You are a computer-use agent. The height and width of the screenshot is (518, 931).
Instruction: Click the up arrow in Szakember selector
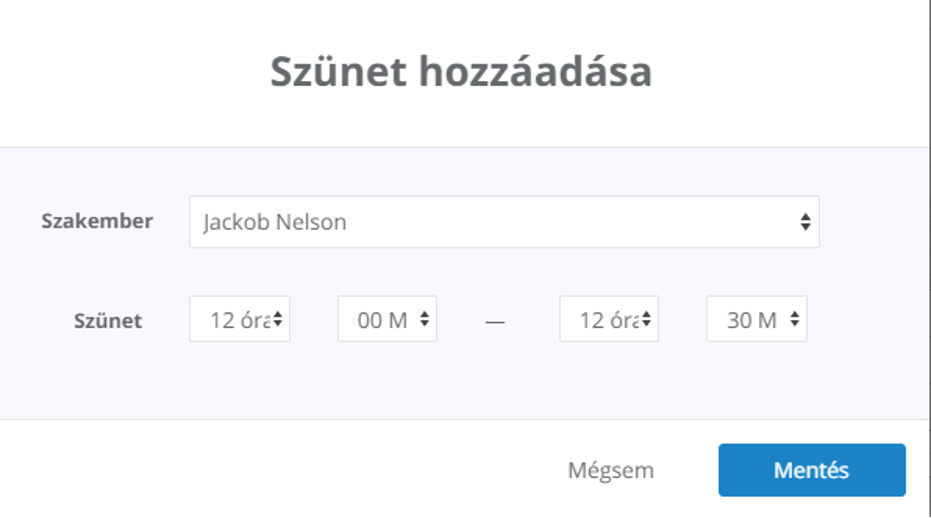pyautogui.click(x=805, y=217)
